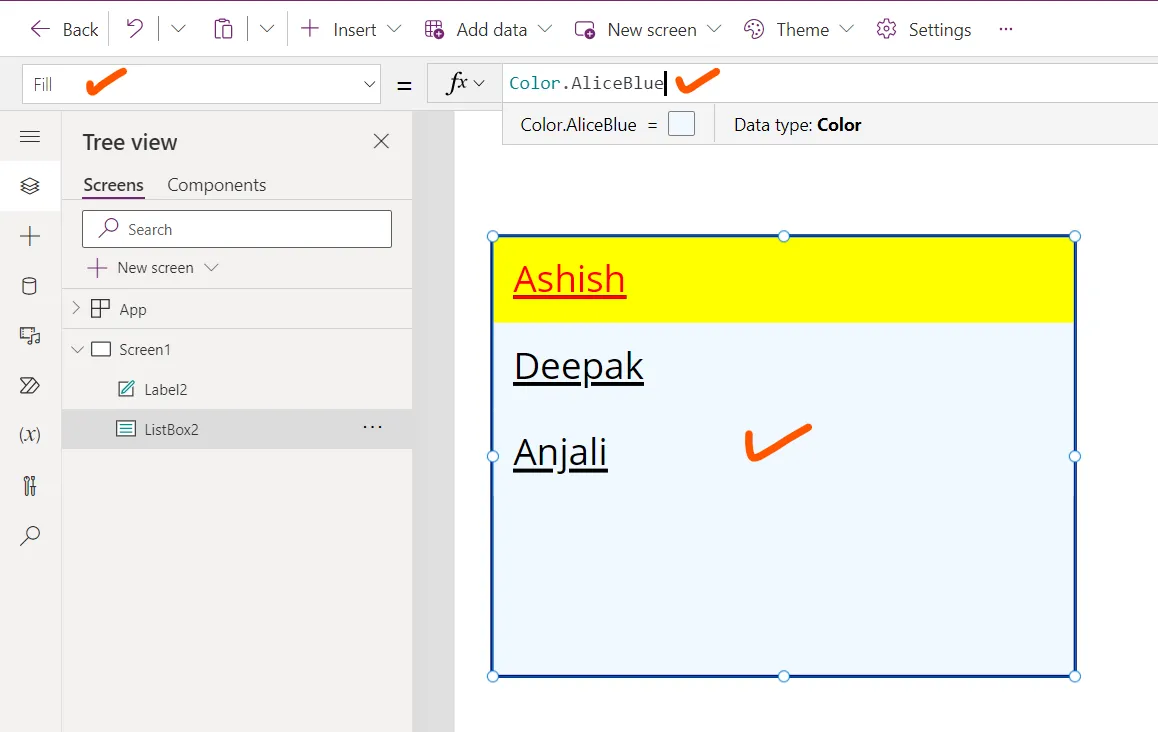1158x732 pixels.
Task: Expand the Screen1 tree item
Action: (x=78, y=349)
